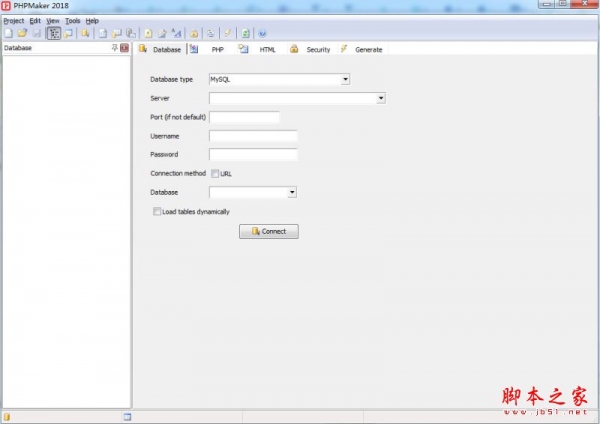Click toolbar icon between padlock and lightning

click(x=210, y=33)
